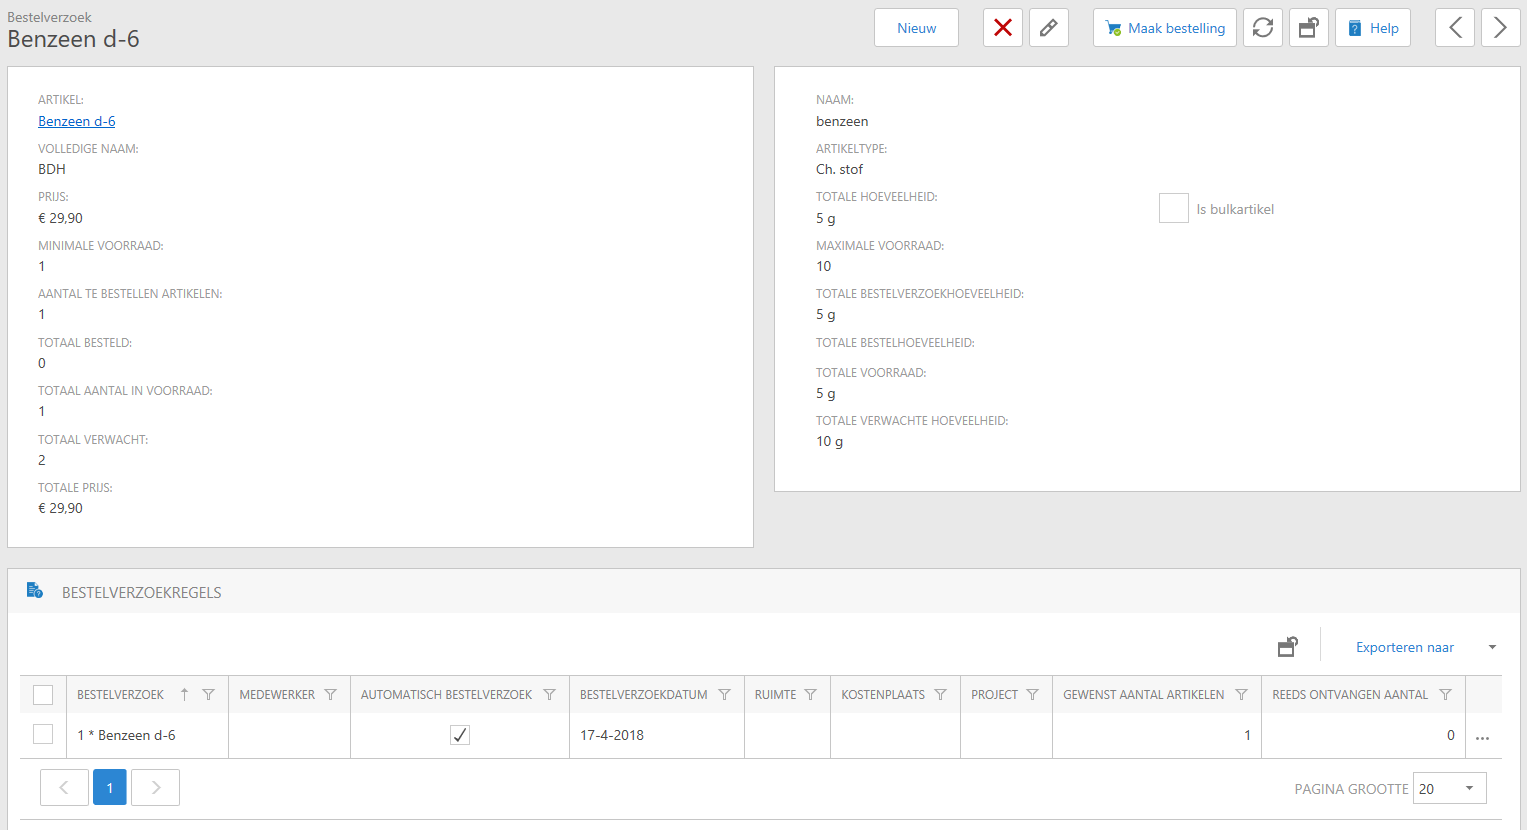Click the layout icon above the table

(x=1288, y=647)
